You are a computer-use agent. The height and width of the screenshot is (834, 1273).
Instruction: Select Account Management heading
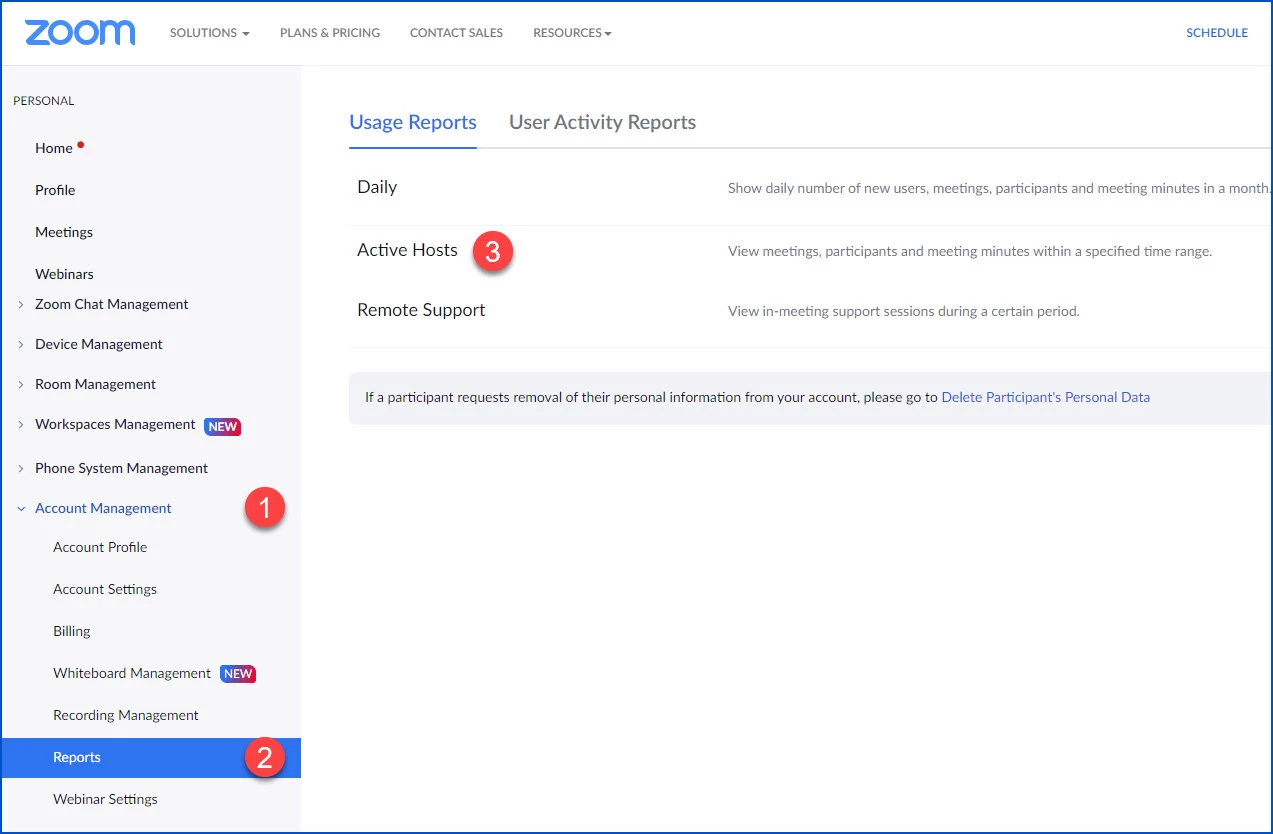(x=103, y=508)
